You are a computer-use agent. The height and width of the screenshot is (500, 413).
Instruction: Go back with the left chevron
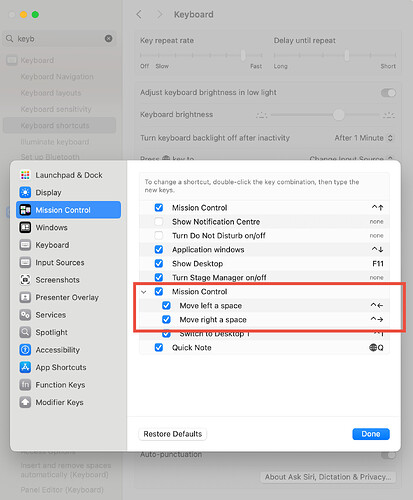point(139,14)
